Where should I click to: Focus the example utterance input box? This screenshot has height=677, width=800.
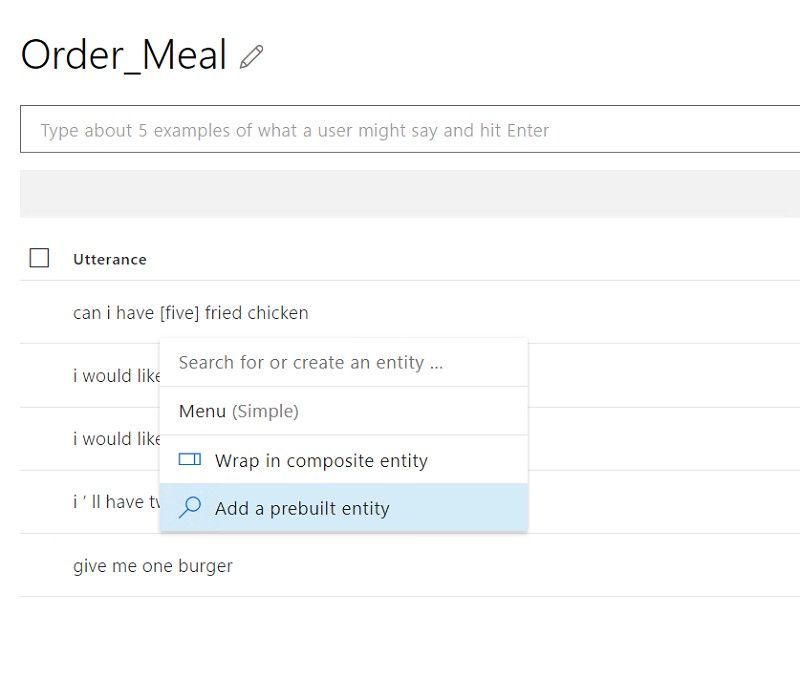tap(410, 129)
